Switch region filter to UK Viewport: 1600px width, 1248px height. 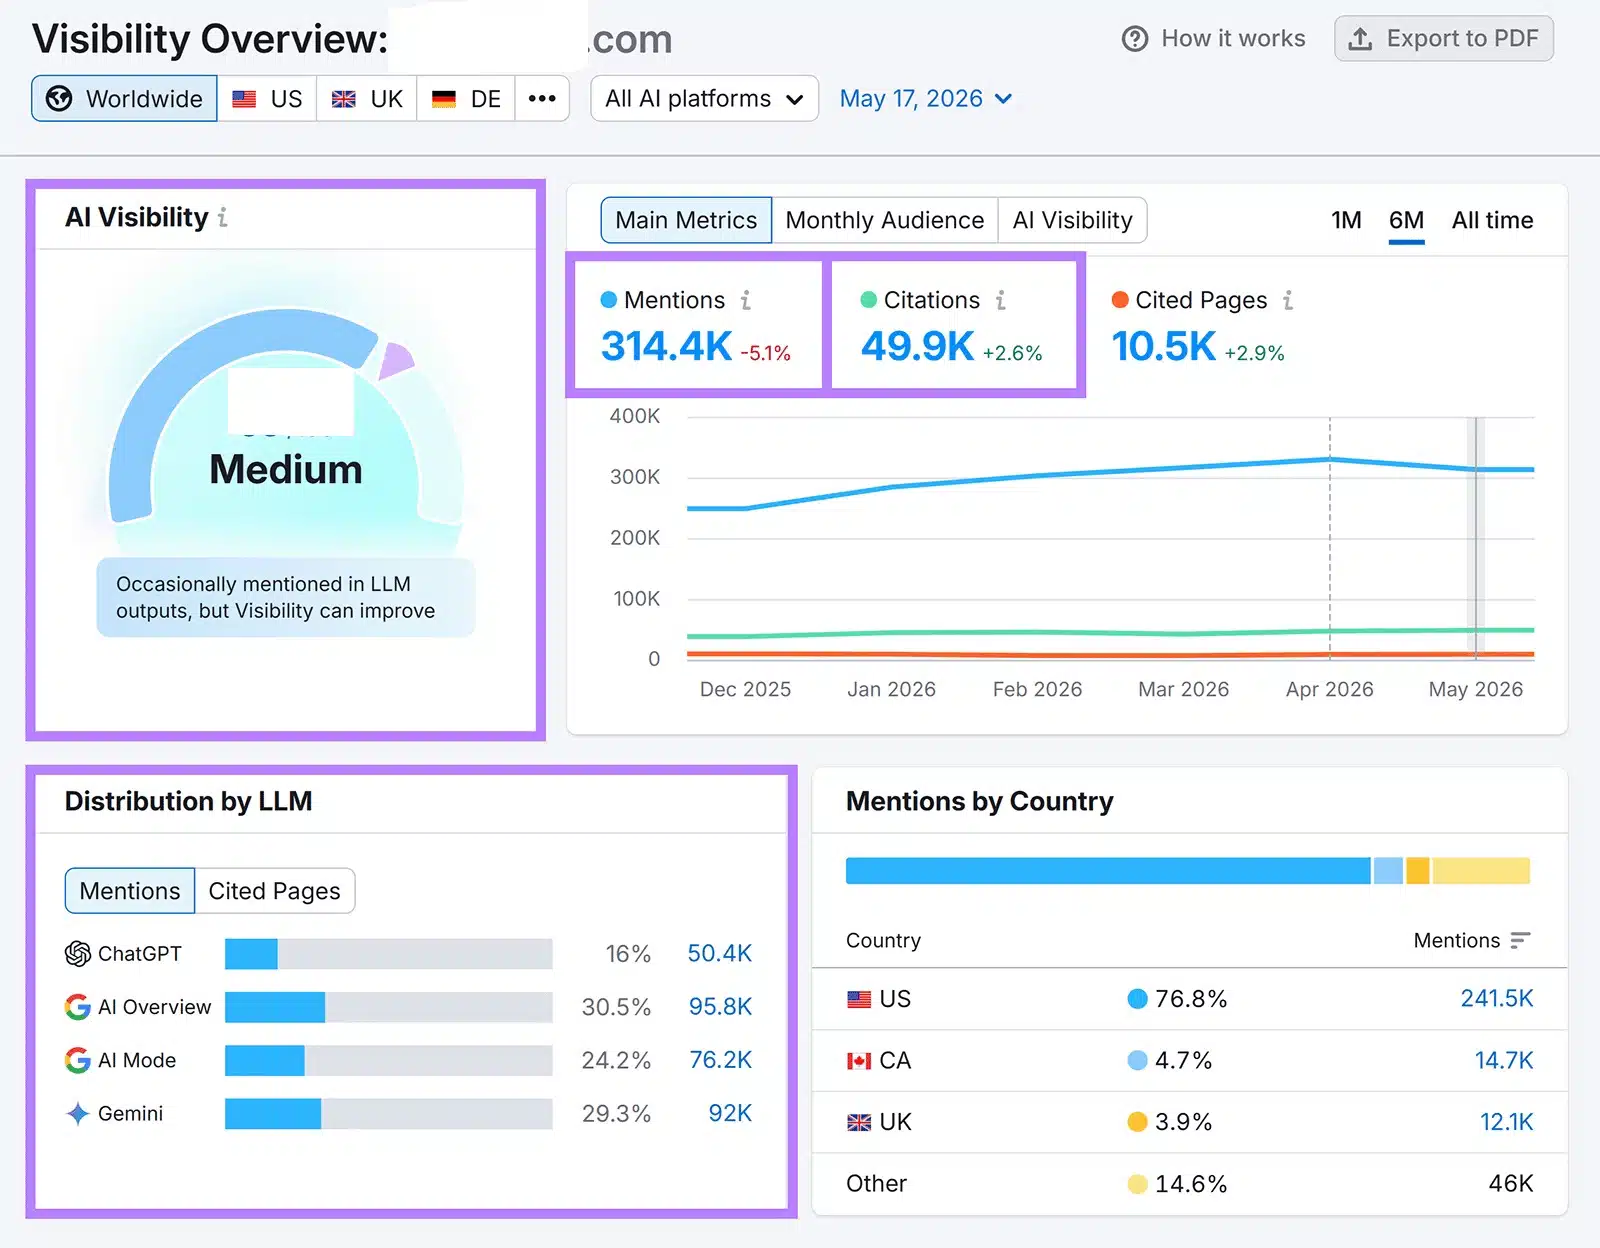(x=367, y=98)
